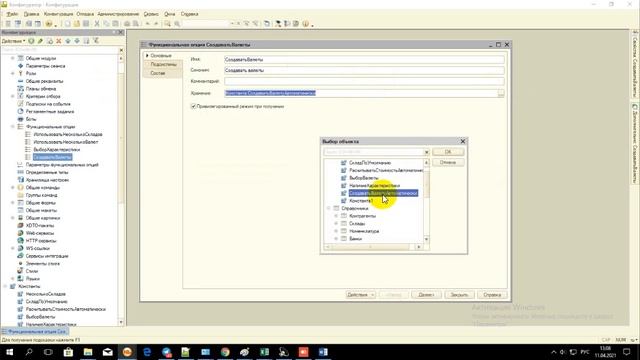This screenshot has height=360, width=640.
Task: Click the Хранение field ellipsis button
Action: 501,93
